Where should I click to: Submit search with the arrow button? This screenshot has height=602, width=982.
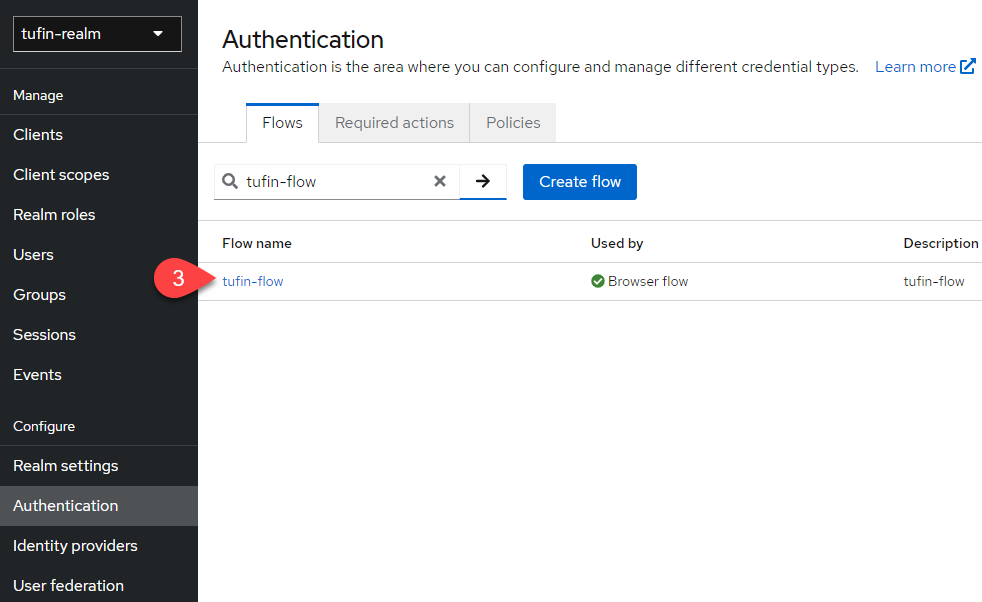483,182
